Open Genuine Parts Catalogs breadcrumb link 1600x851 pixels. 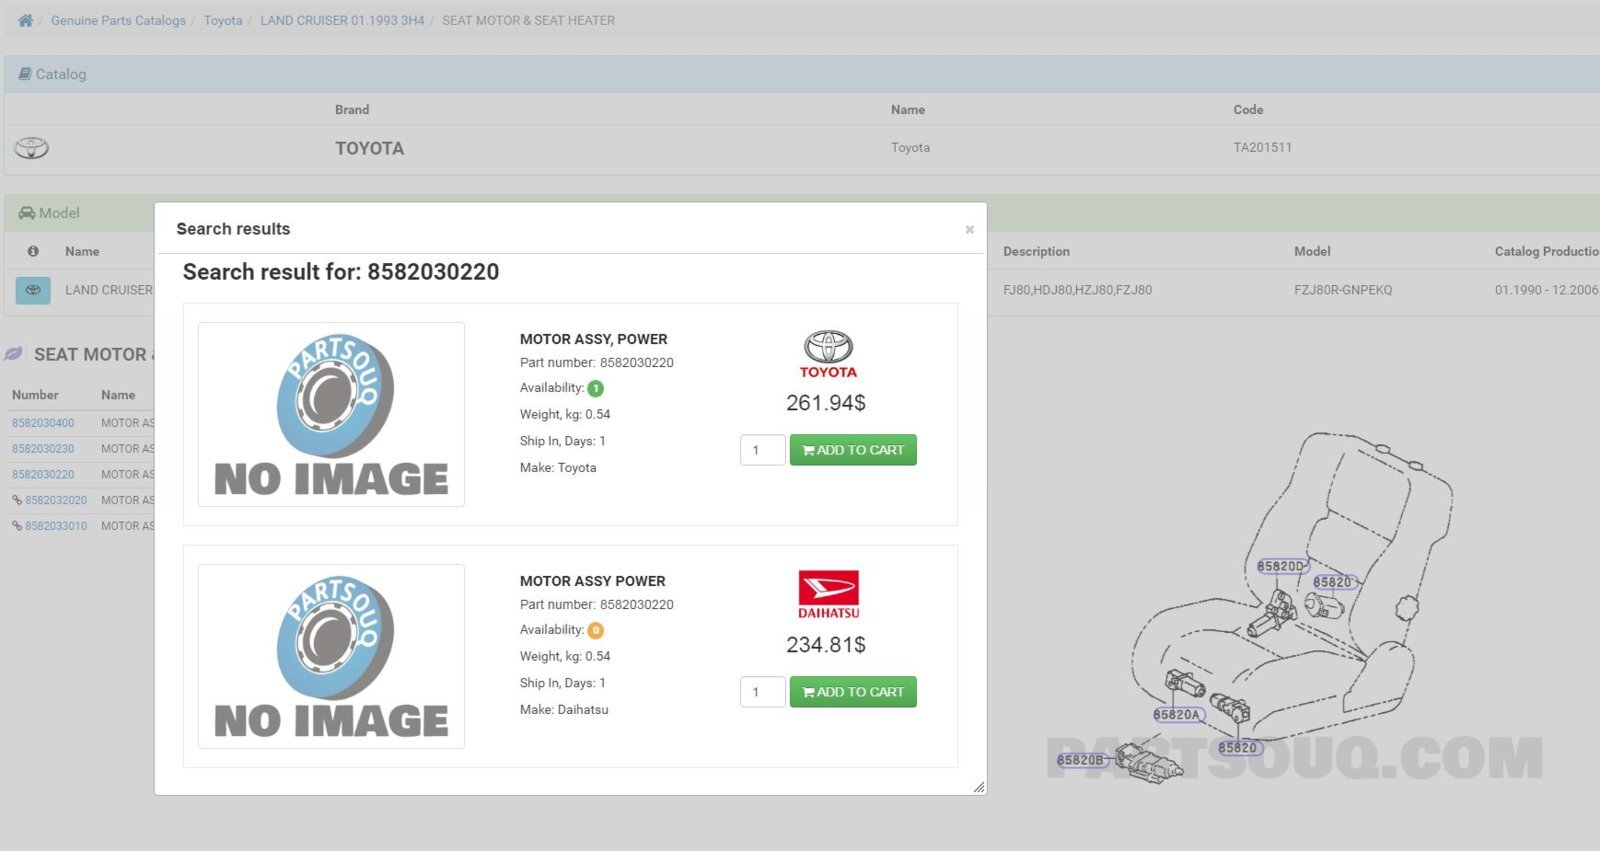tap(118, 20)
